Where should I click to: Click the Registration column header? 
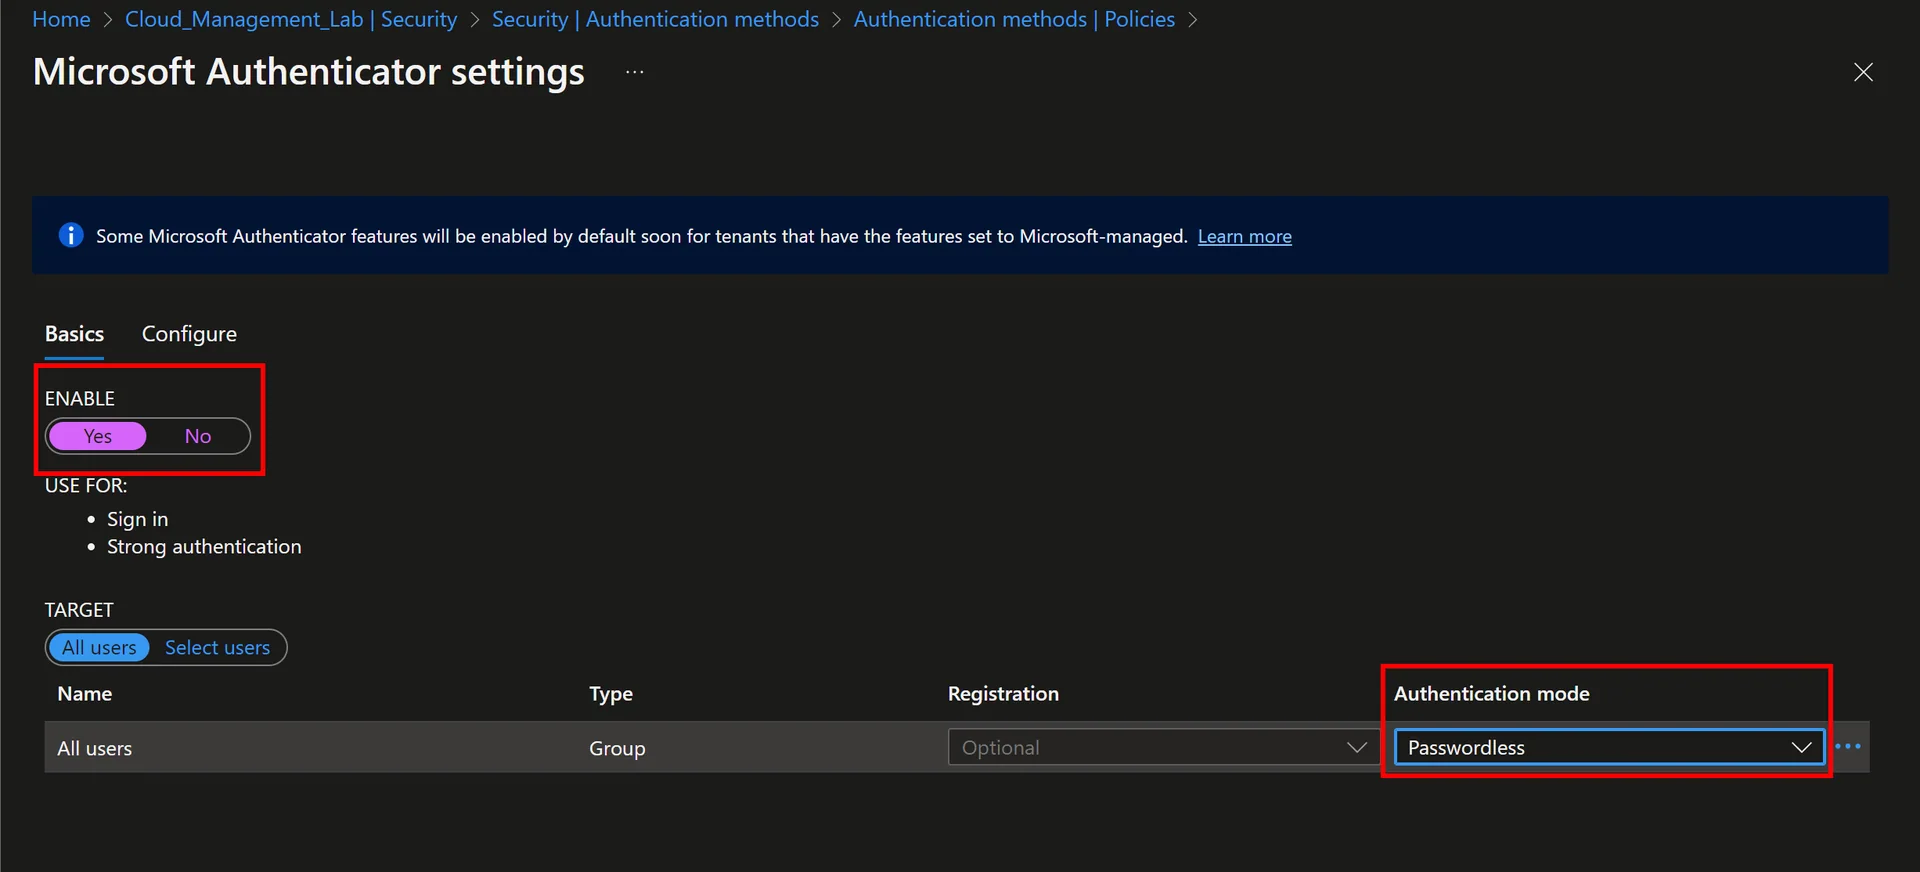coord(1003,693)
